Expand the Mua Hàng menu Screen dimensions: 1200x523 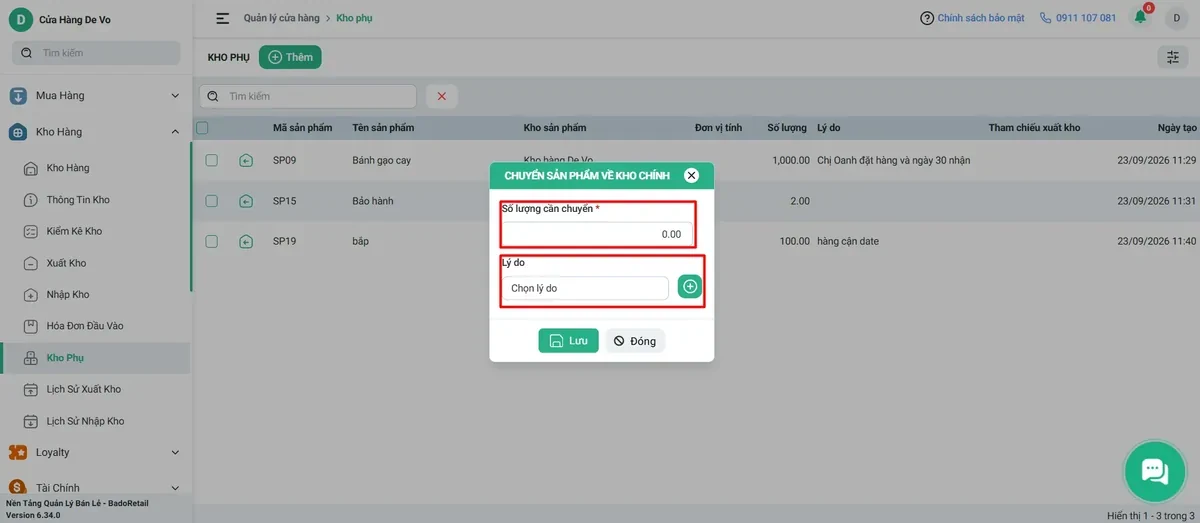point(95,96)
